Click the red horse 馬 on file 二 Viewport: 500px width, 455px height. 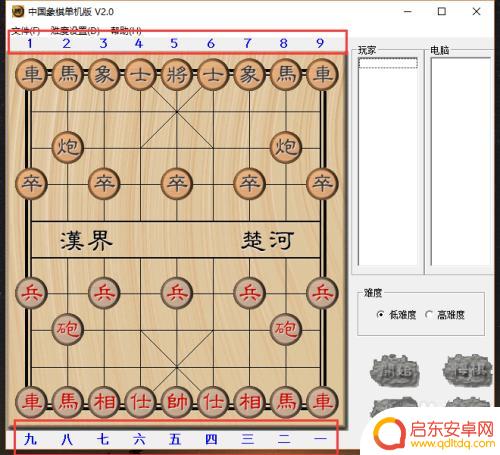point(286,402)
